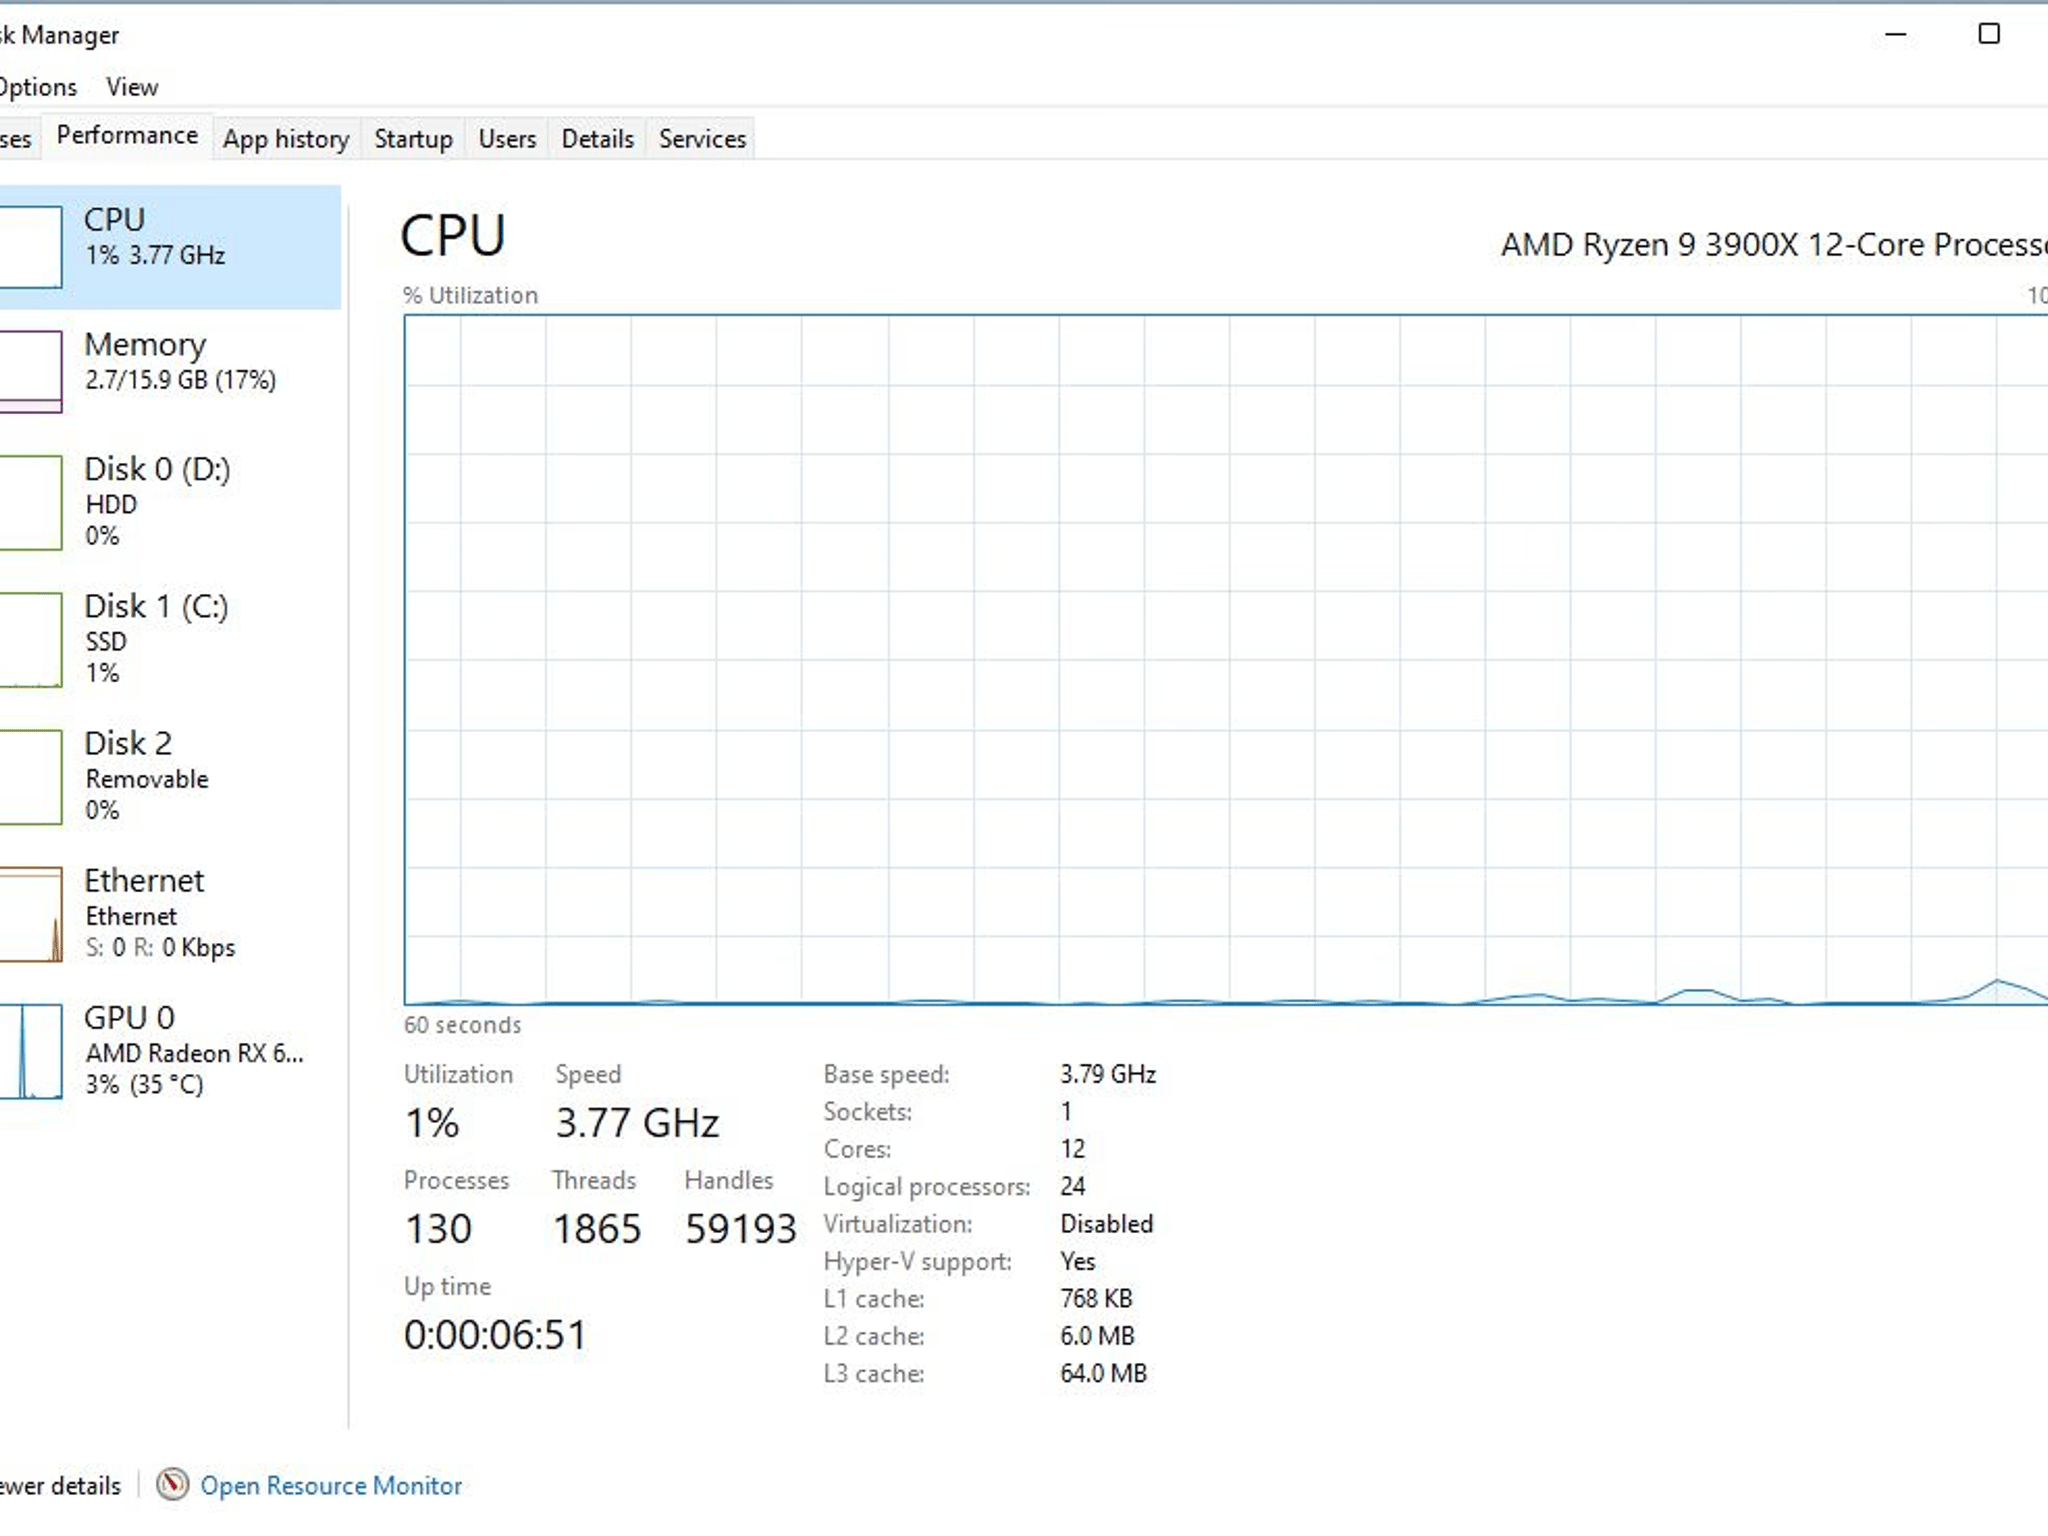Select the CPU mini graph thumbnail
Screen dimensions: 2048x1536
click(x=30, y=247)
